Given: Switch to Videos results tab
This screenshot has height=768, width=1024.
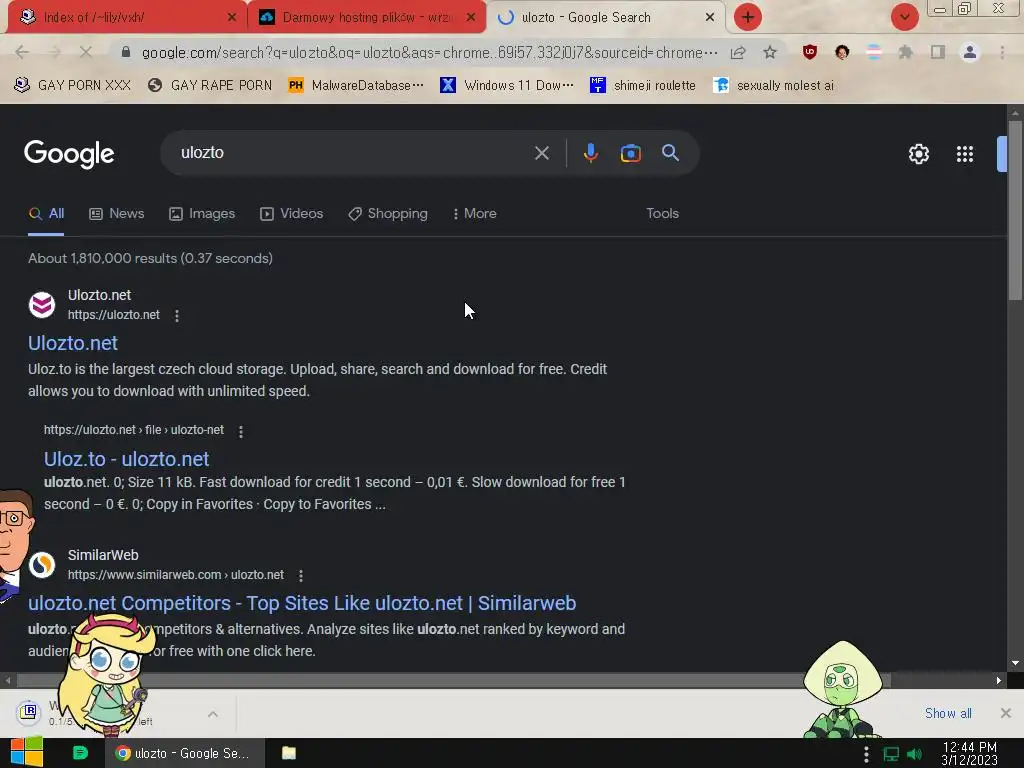Looking at the screenshot, I should pyautogui.click(x=291, y=214).
